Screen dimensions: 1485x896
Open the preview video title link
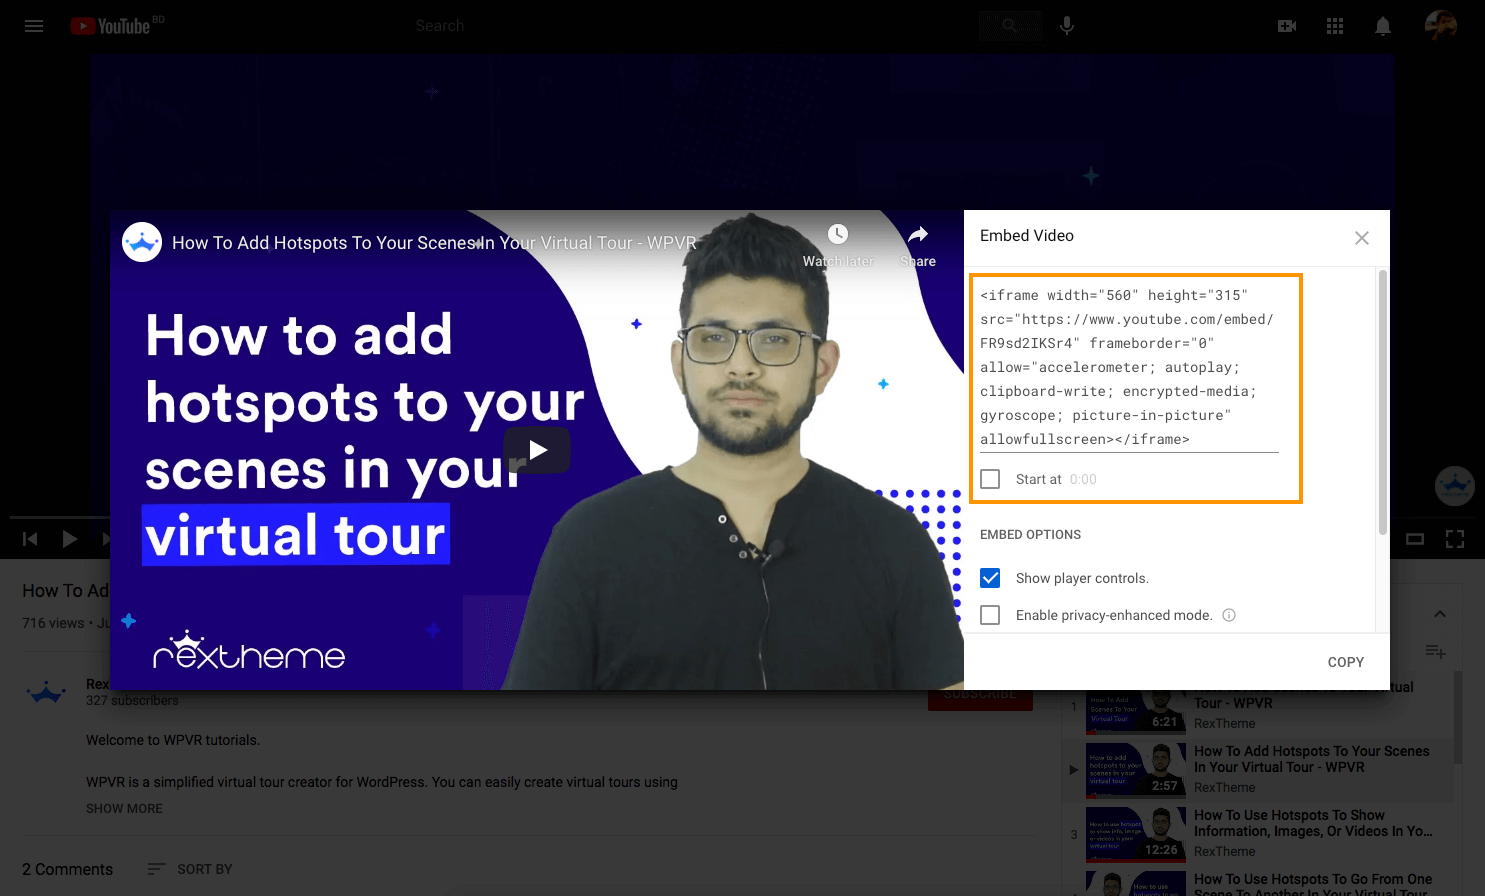[434, 243]
